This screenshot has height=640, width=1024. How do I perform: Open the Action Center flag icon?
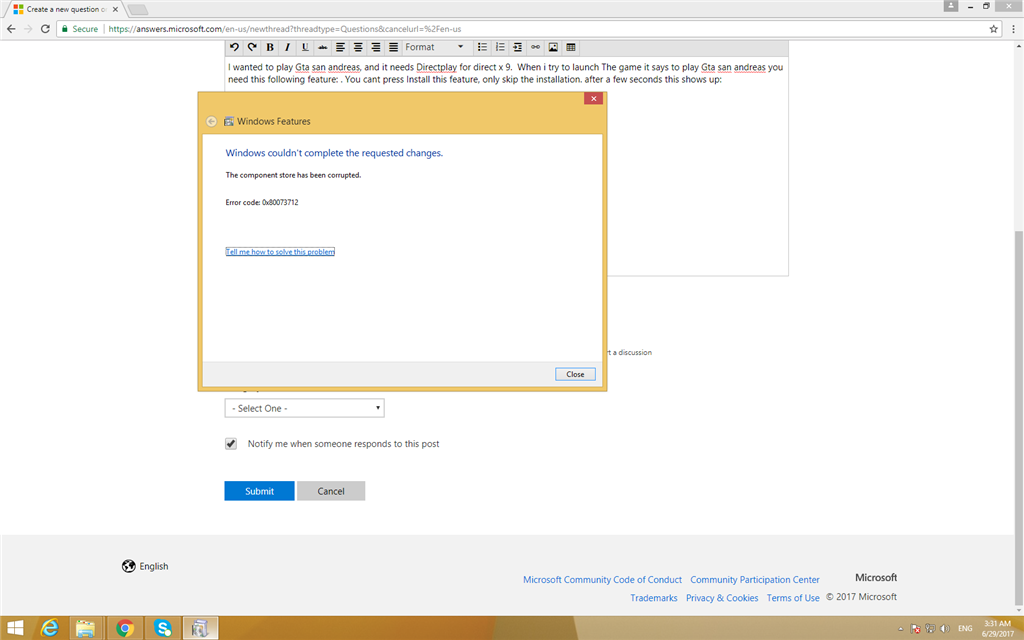point(915,629)
